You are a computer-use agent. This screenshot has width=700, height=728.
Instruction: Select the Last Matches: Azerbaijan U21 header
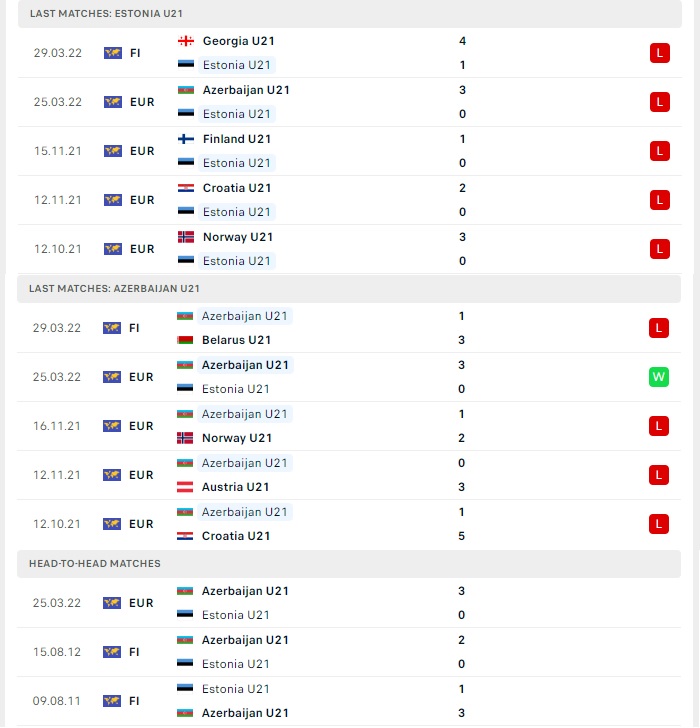point(349,288)
